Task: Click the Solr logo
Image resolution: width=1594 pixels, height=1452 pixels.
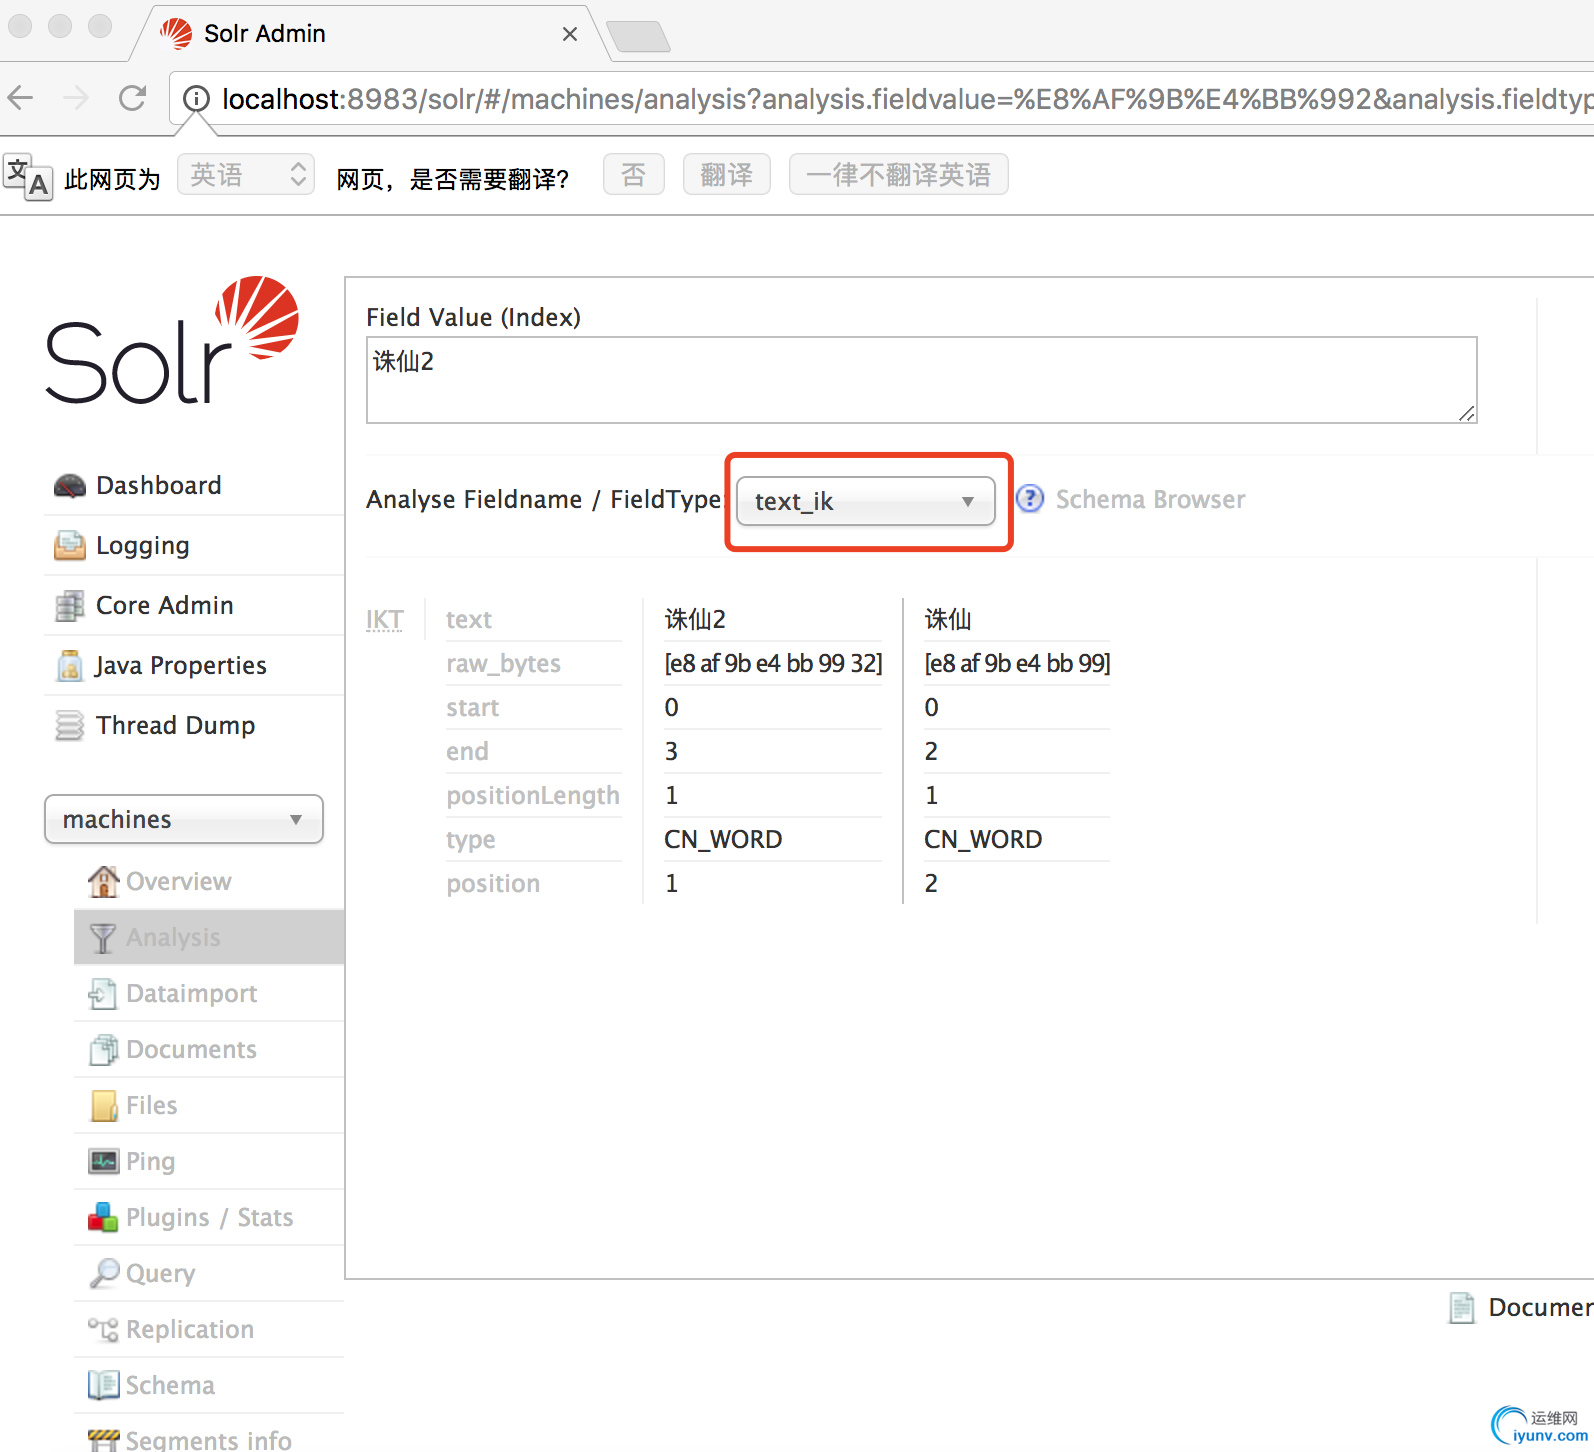Action: [172, 340]
